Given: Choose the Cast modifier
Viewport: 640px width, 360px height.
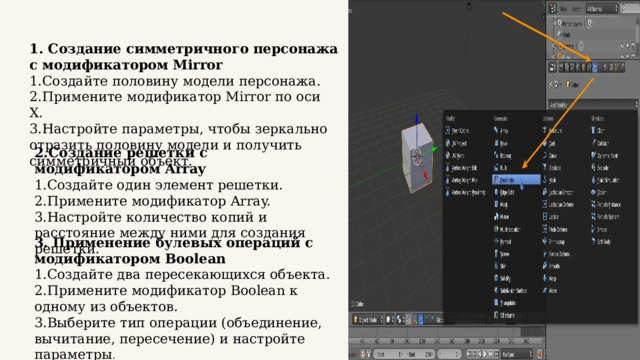Looking at the screenshot, I should click(x=549, y=143).
